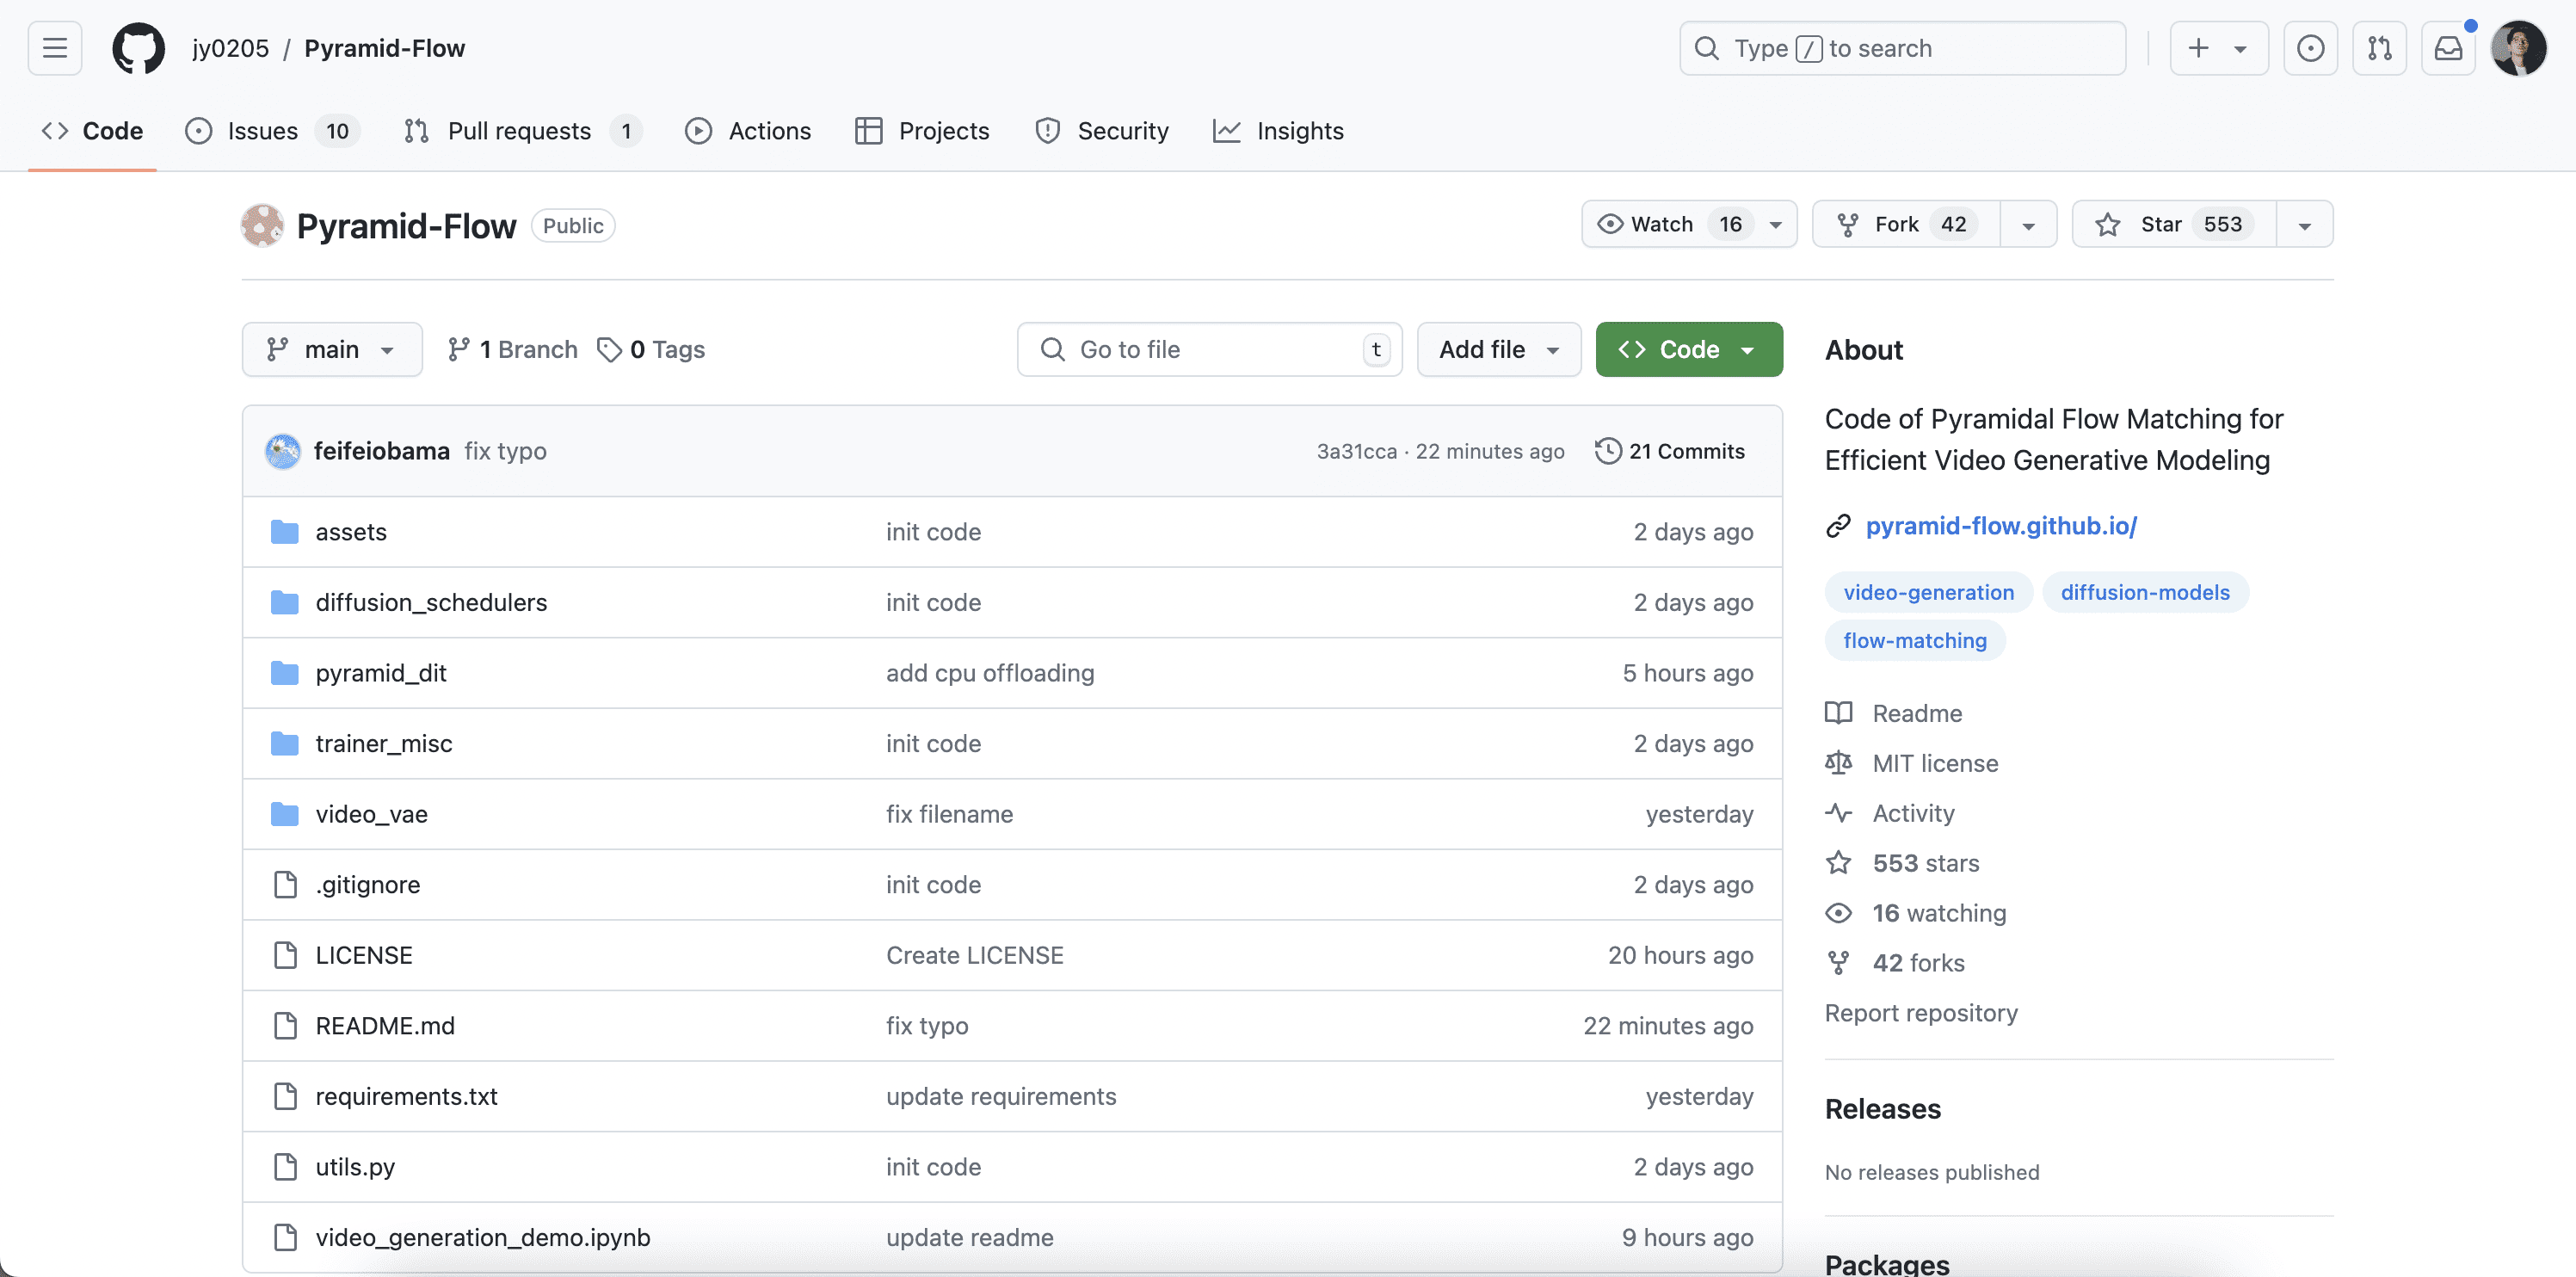Open the commit history clock icon
Image resolution: width=2576 pixels, height=1277 pixels.
1607,451
